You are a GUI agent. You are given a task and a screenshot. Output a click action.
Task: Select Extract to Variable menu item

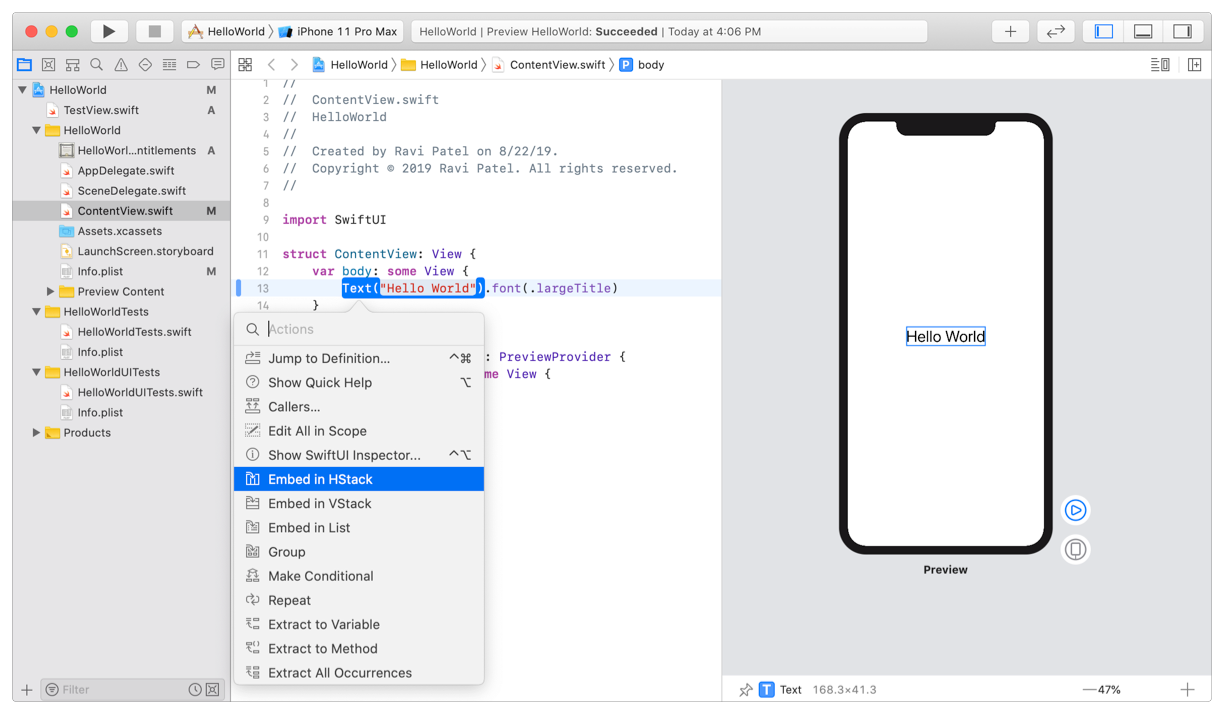click(323, 625)
